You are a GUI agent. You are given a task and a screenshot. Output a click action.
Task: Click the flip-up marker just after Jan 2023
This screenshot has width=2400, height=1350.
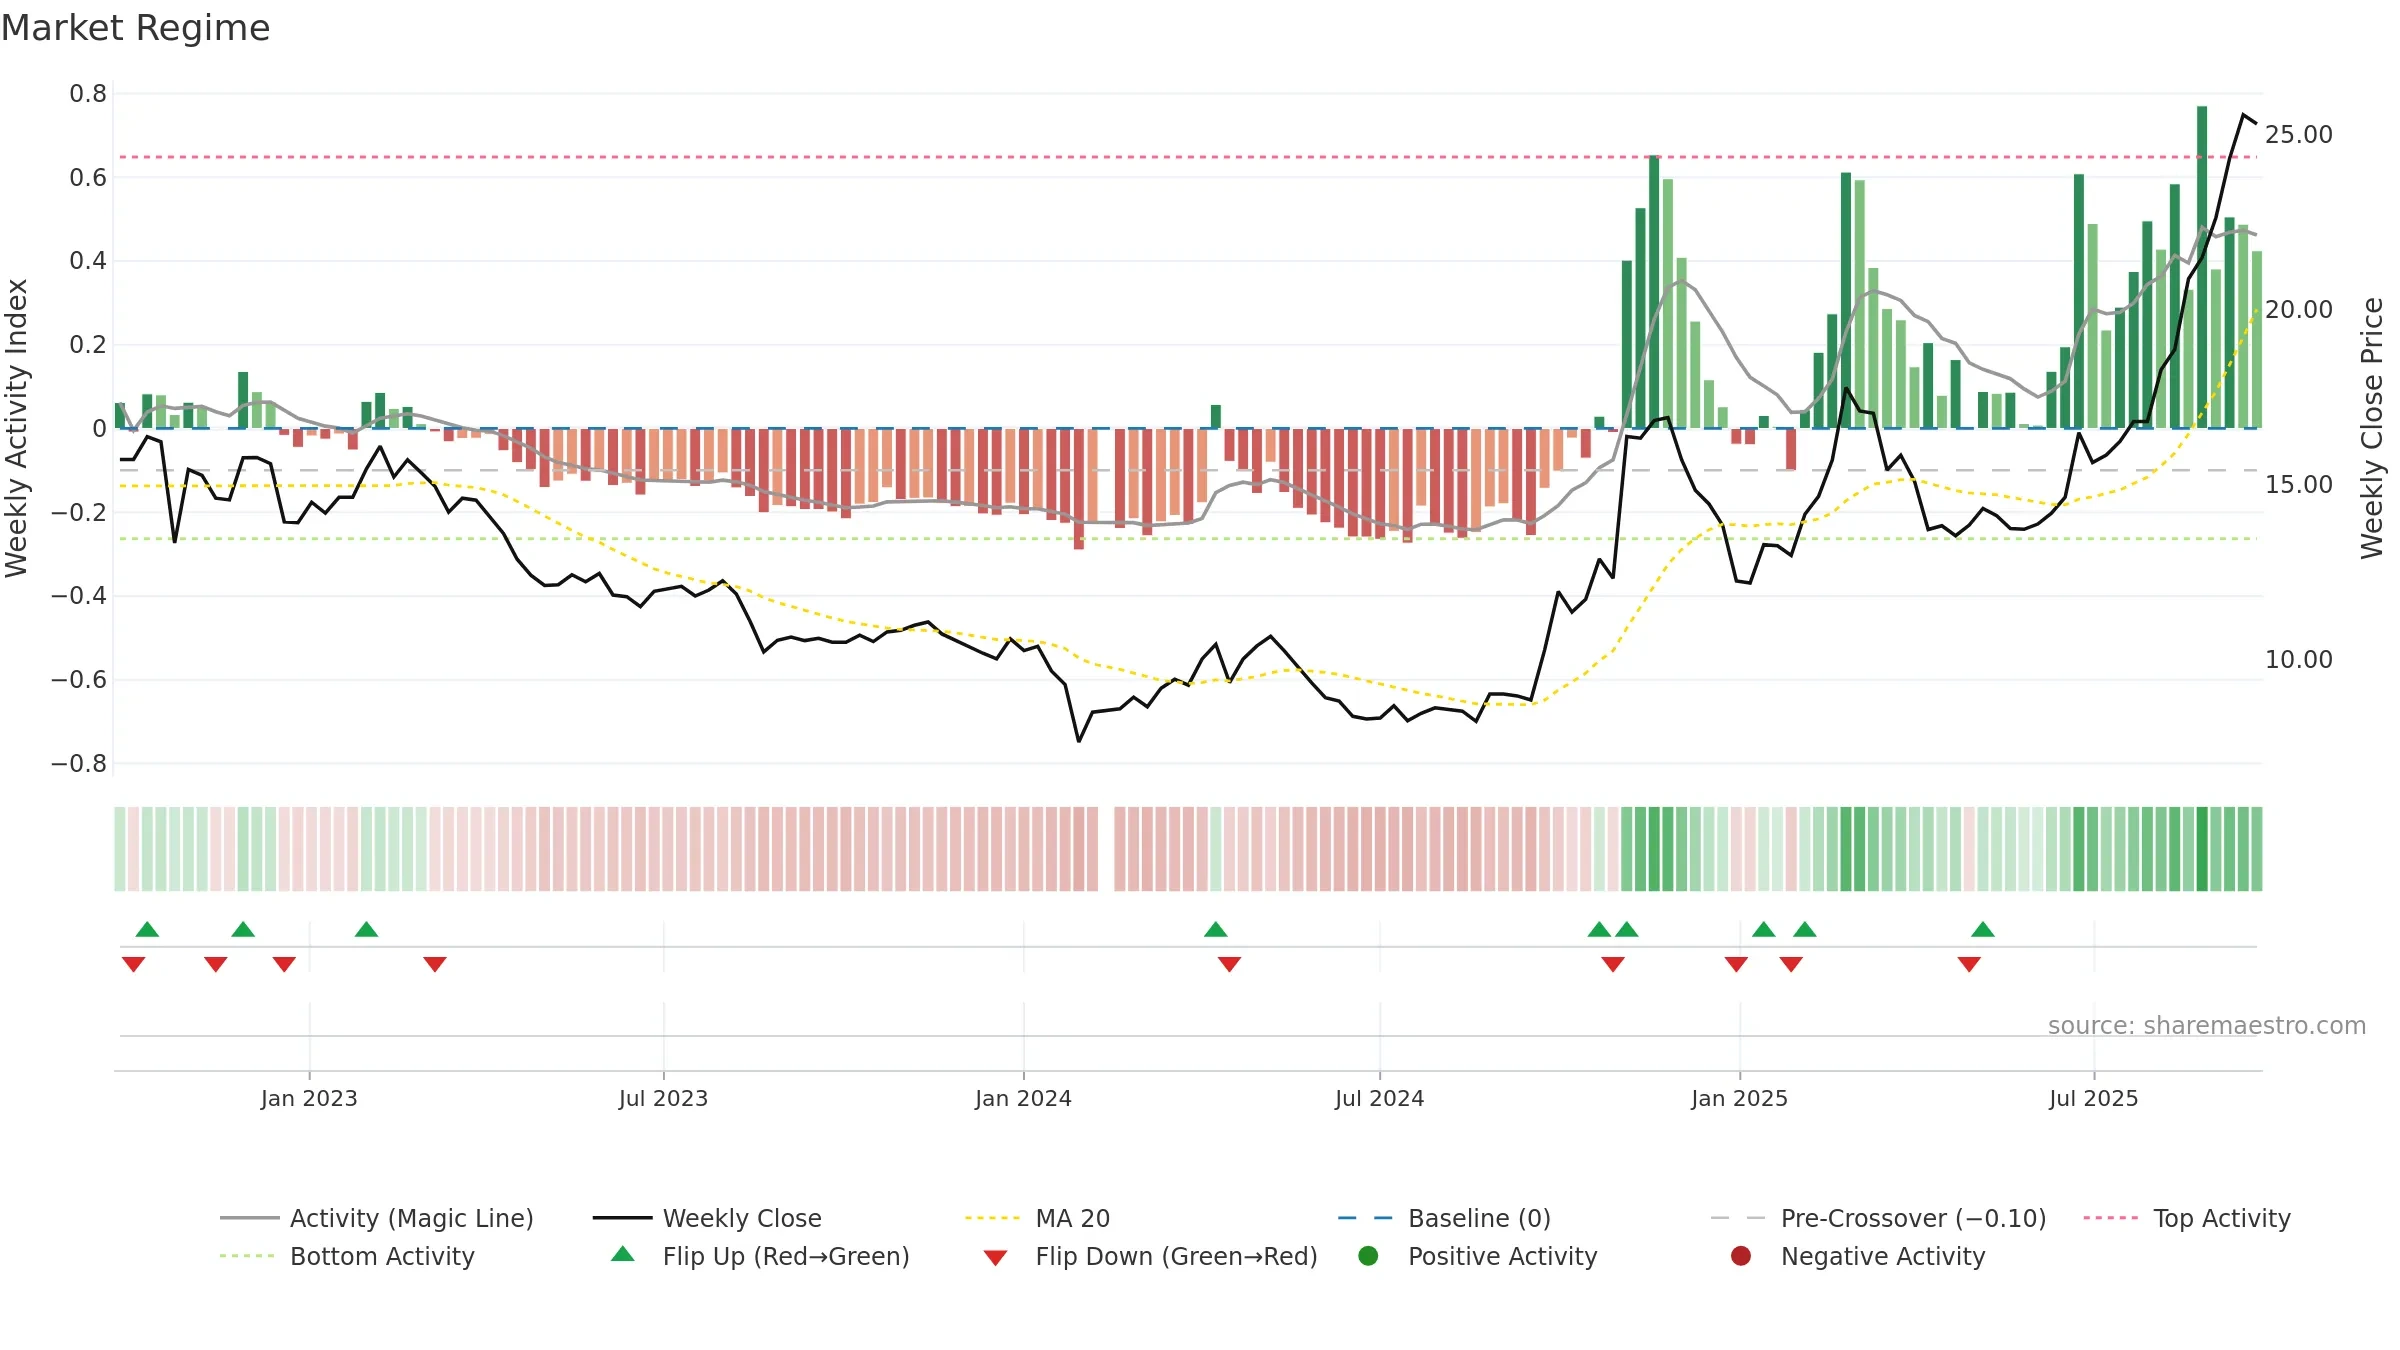click(366, 930)
